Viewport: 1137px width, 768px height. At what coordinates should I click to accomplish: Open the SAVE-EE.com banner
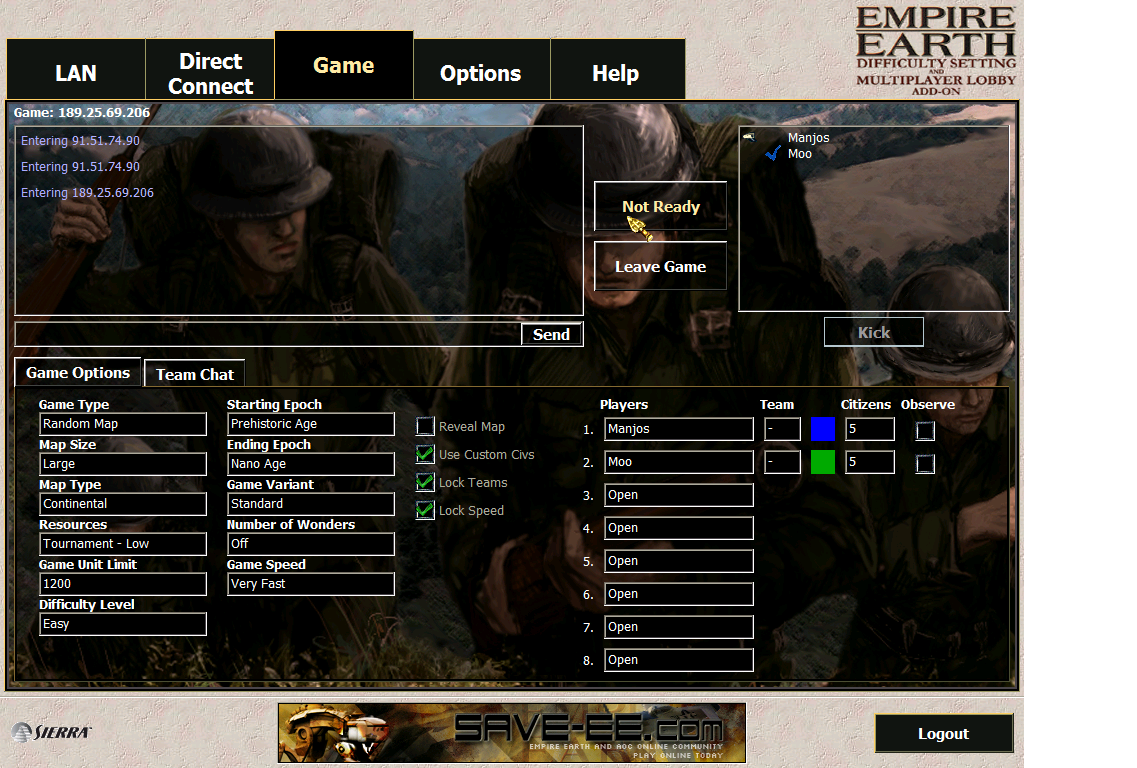[x=511, y=733]
